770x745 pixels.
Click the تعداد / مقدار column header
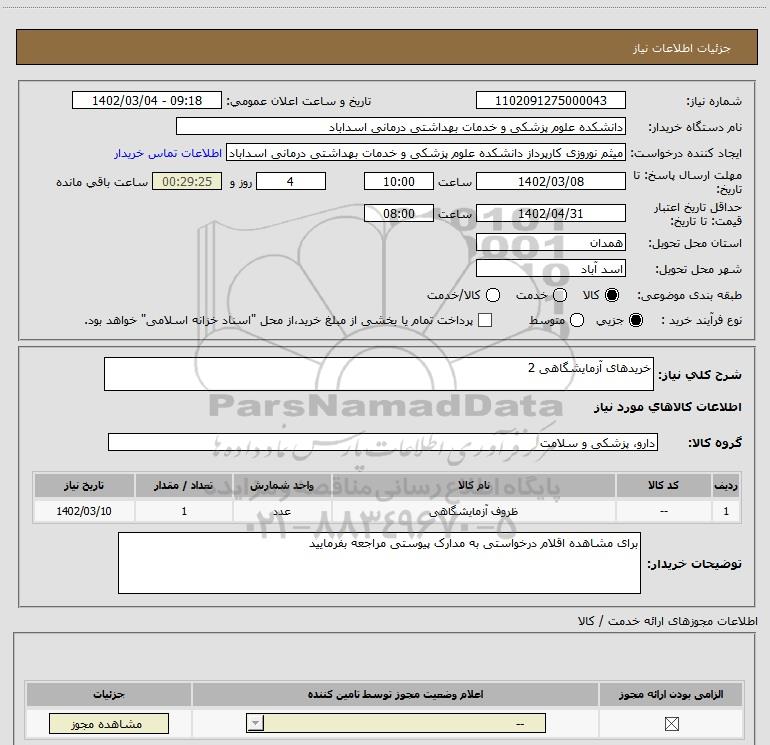pyautogui.click(x=184, y=485)
